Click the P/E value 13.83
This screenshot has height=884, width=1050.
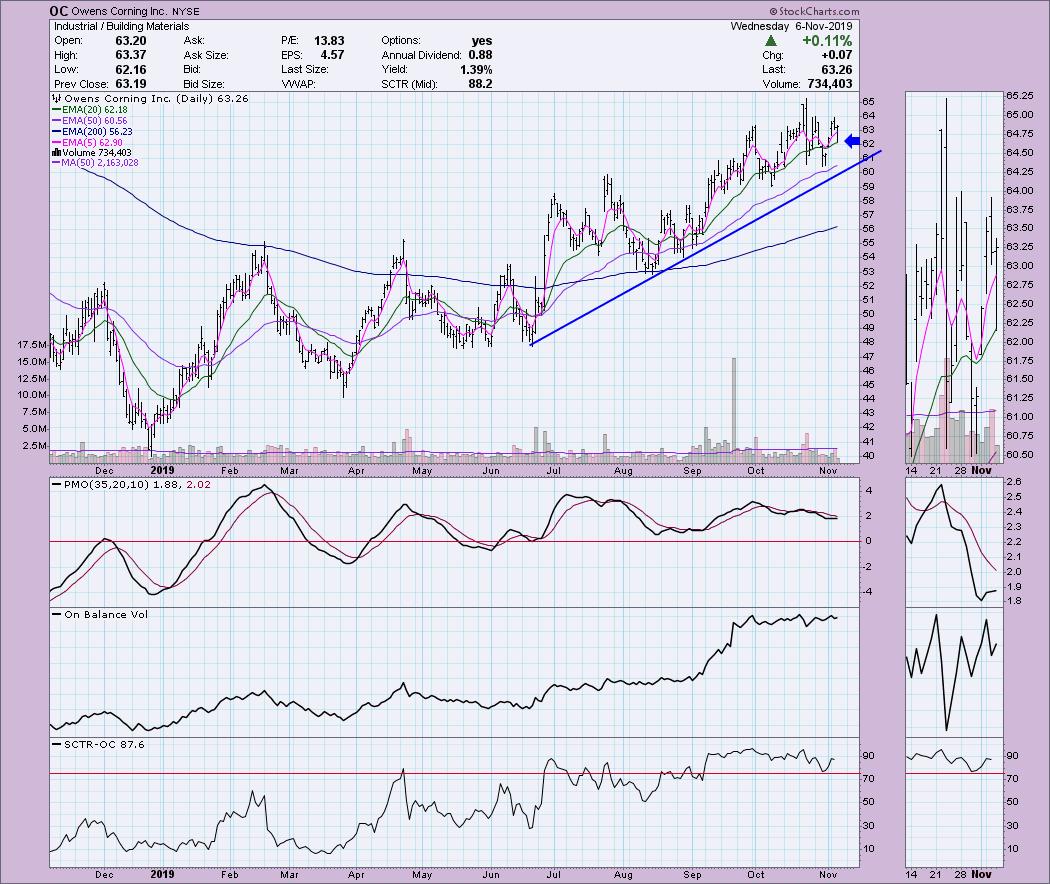(329, 41)
